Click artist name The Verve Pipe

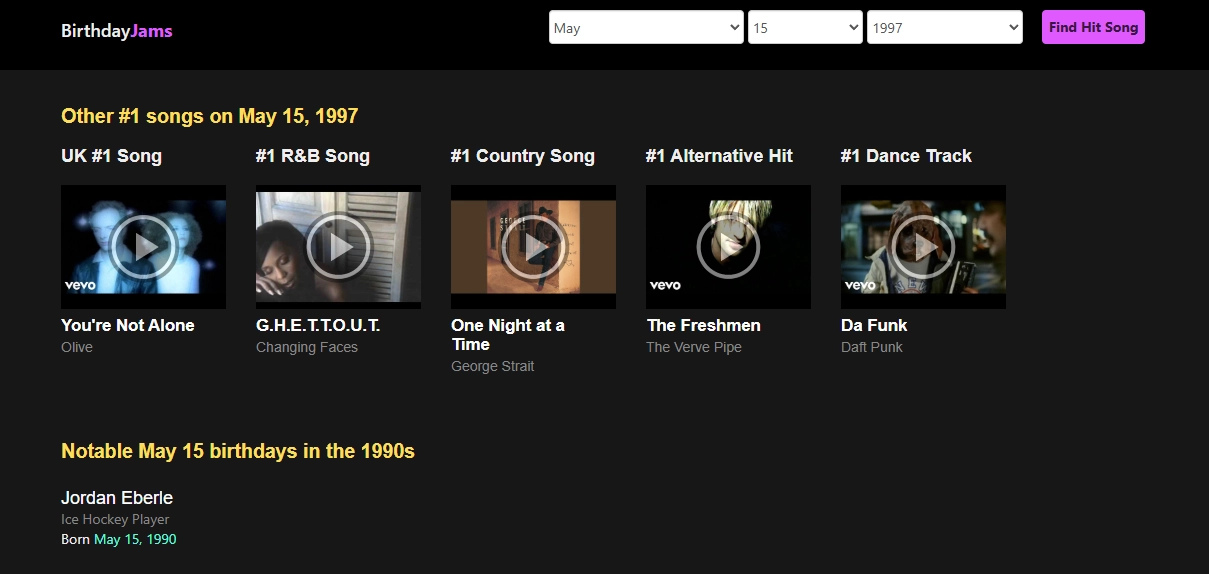coord(694,347)
